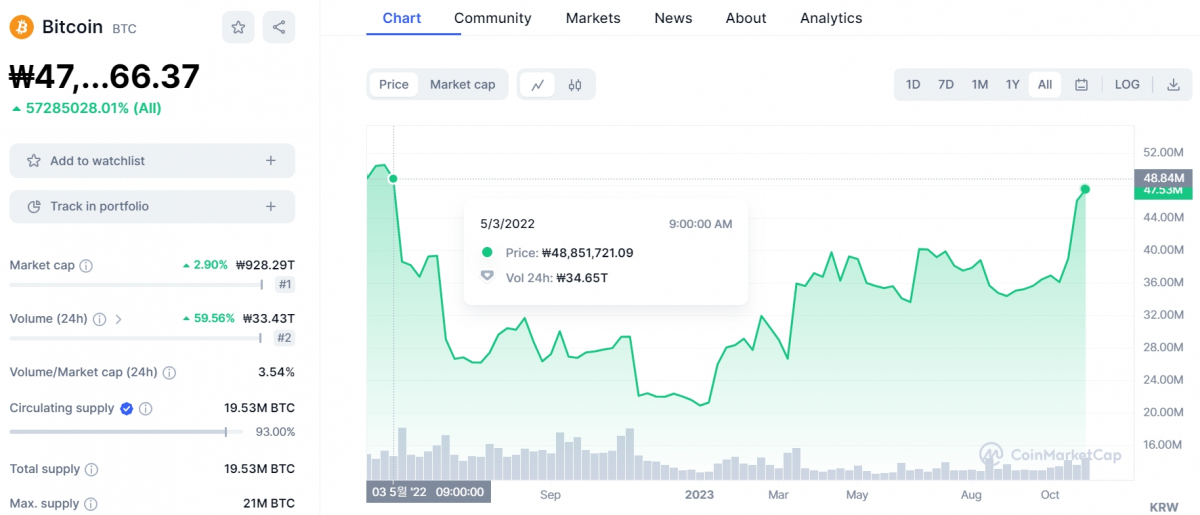Select the Price chart toggle
1200x515 pixels.
[x=394, y=85]
